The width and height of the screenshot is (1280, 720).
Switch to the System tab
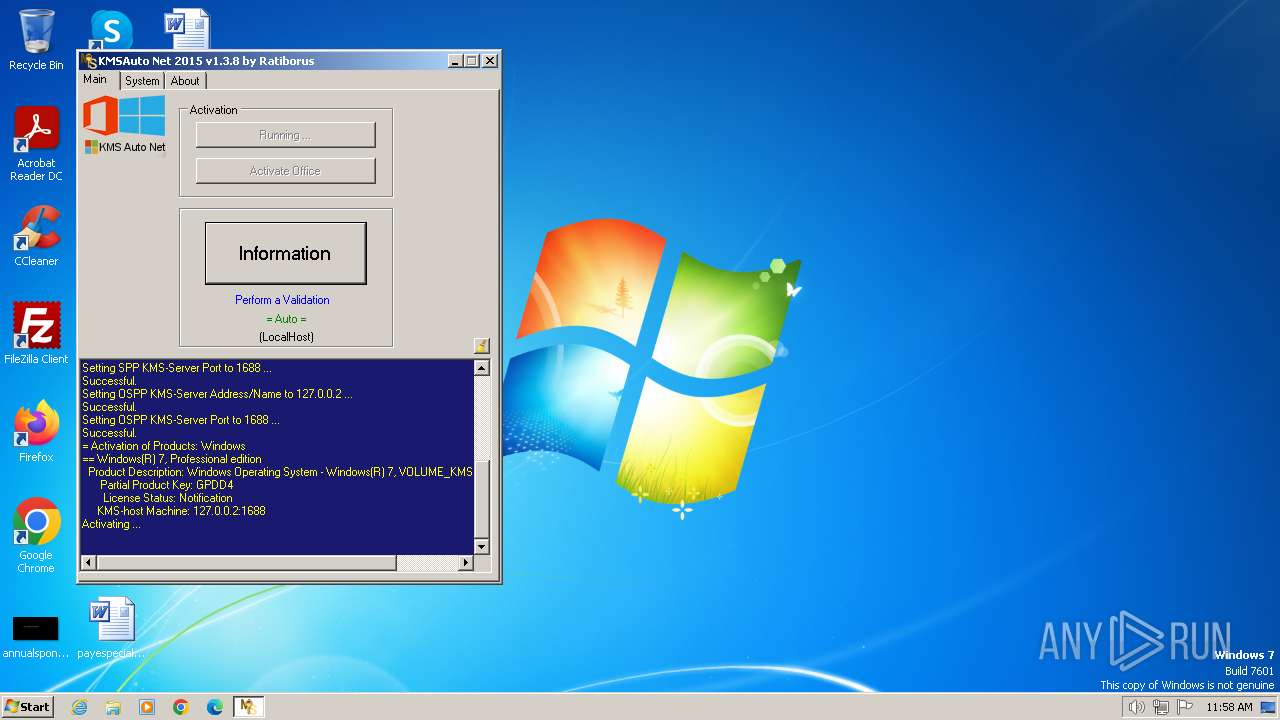point(142,81)
